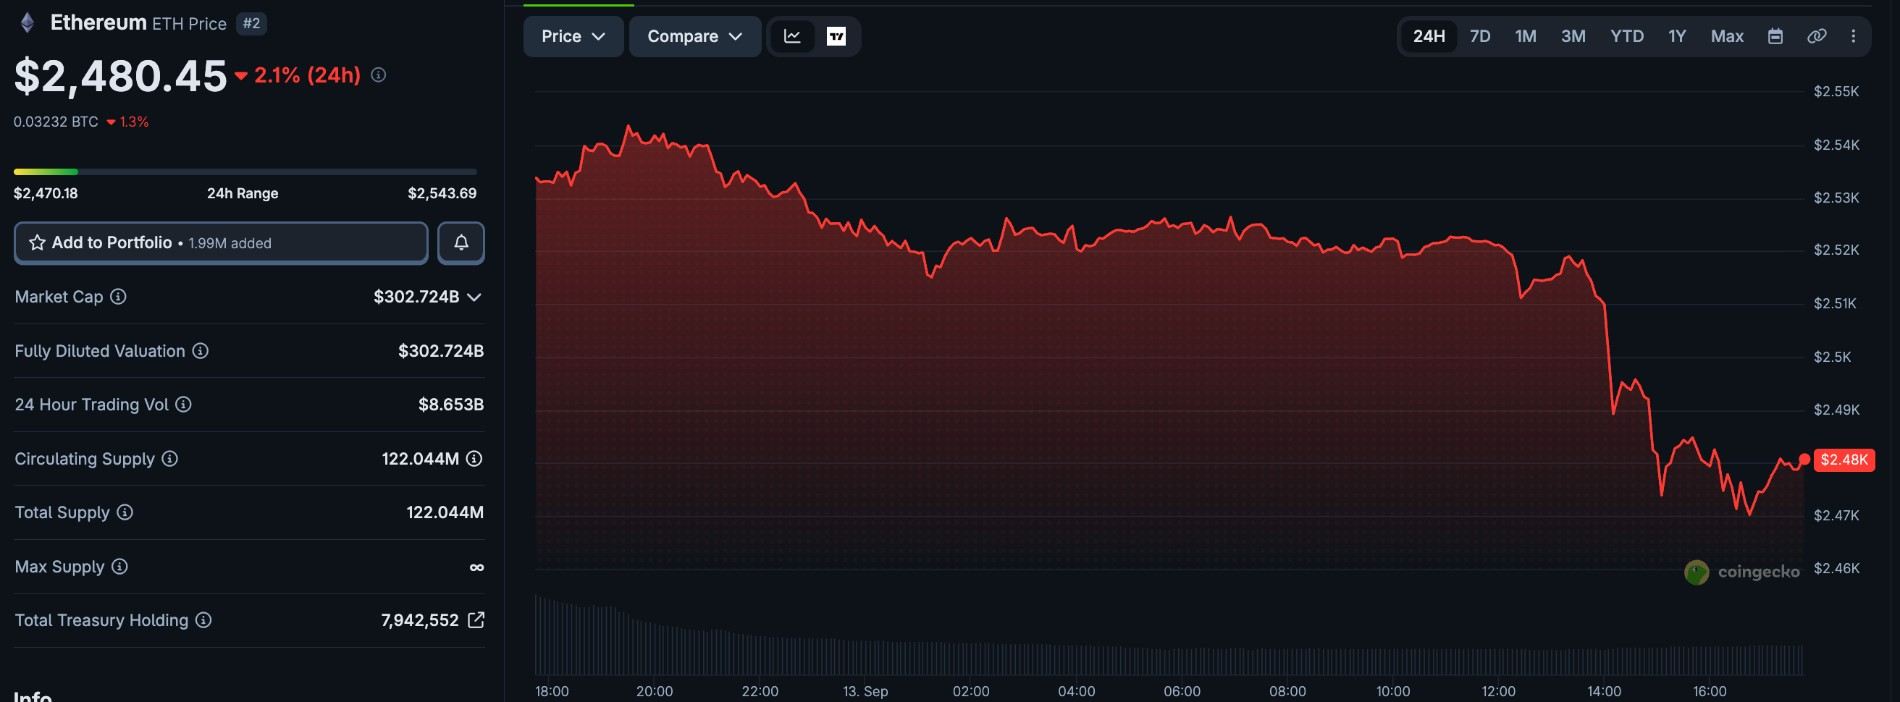Click the 2.1% (24h) change label
The width and height of the screenshot is (1900, 702).
coord(307,75)
